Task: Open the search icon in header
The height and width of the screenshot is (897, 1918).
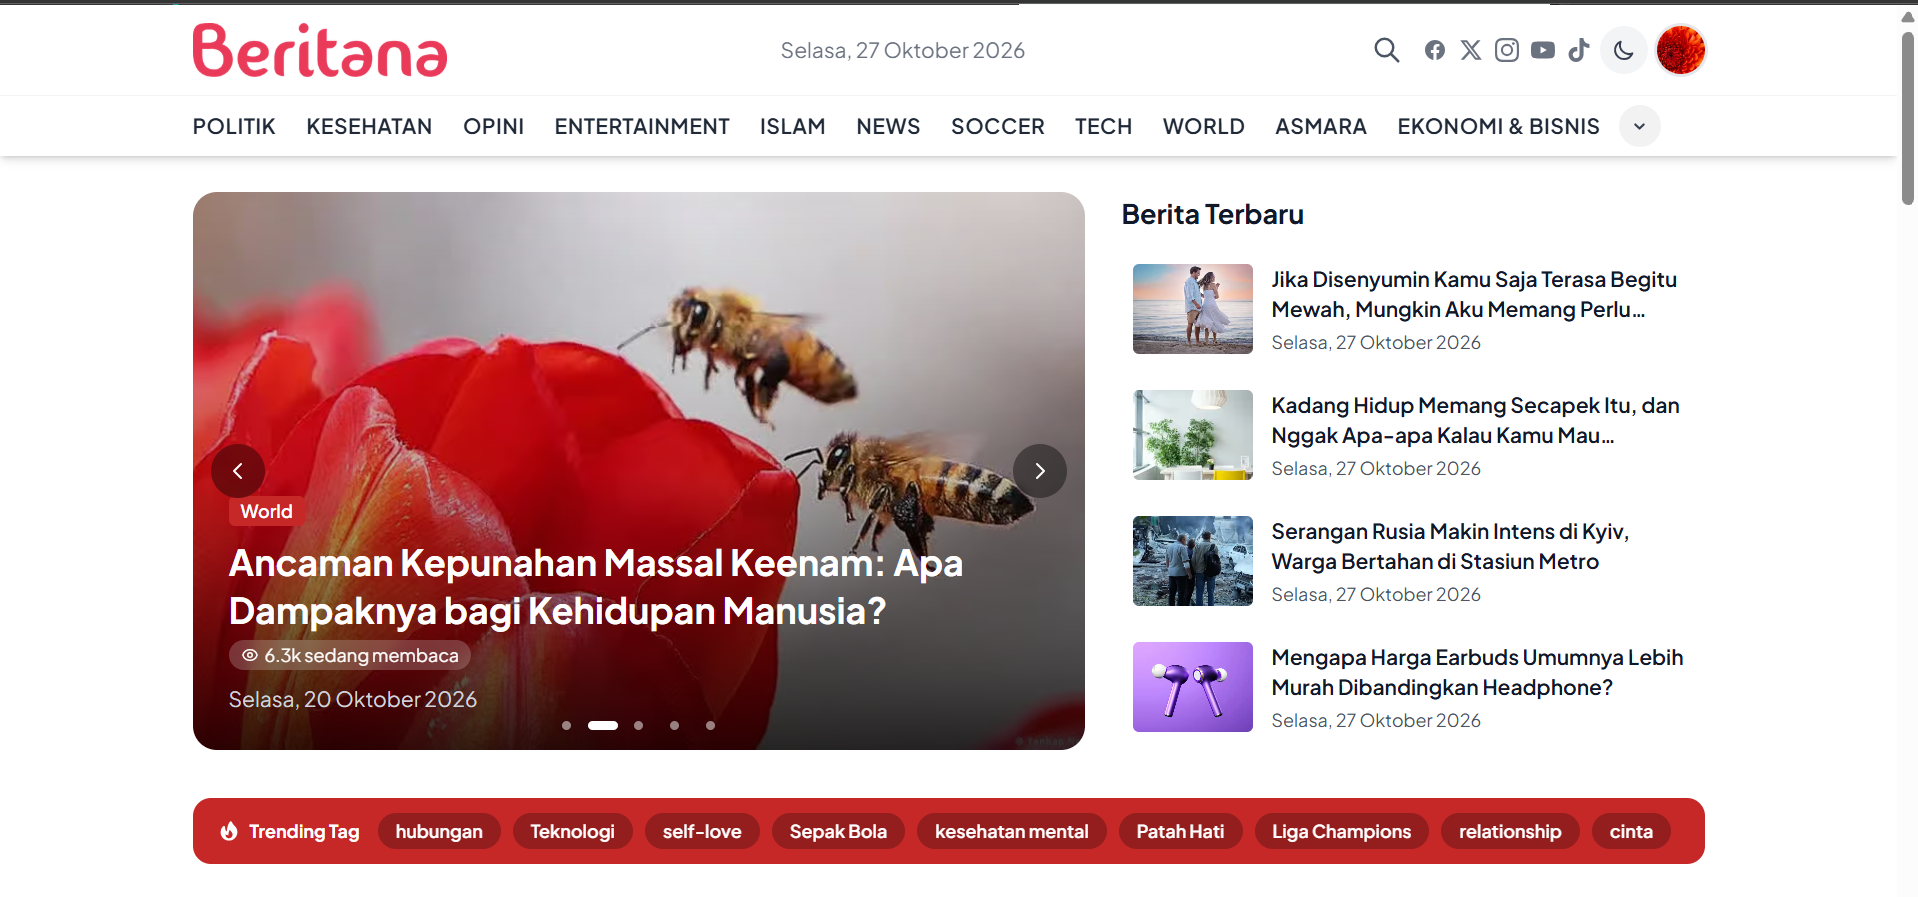Action: point(1386,50)
